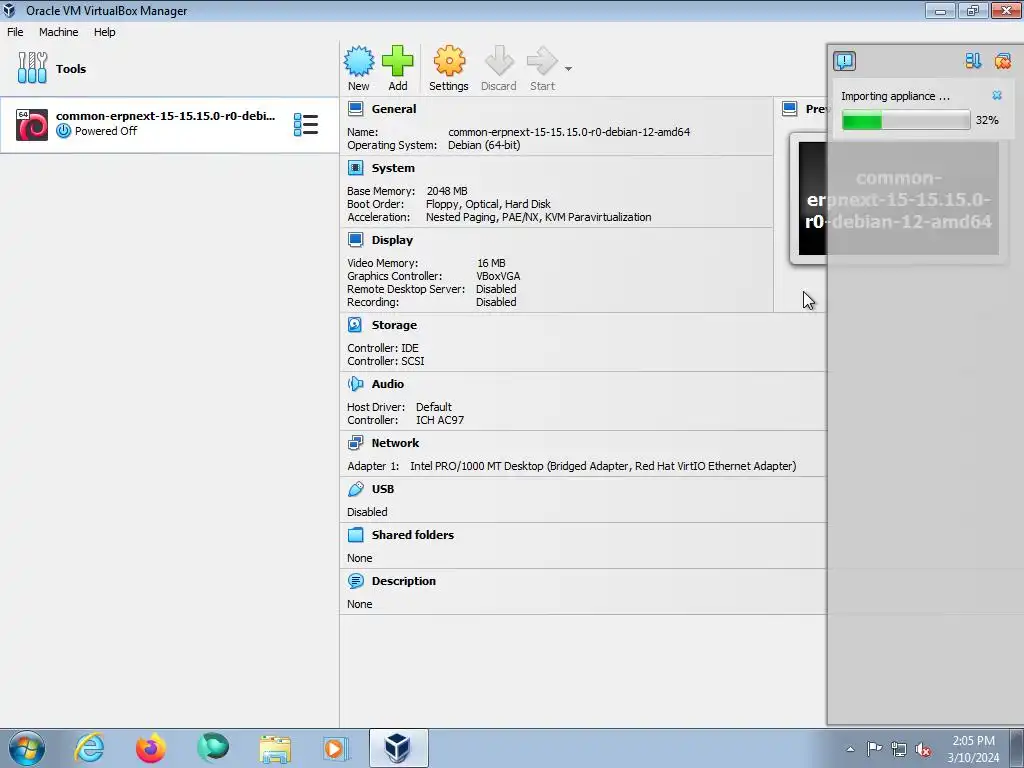Open the Storage settings heading link
This screenshot has height=768, width=1024.
tap(394, 325)
